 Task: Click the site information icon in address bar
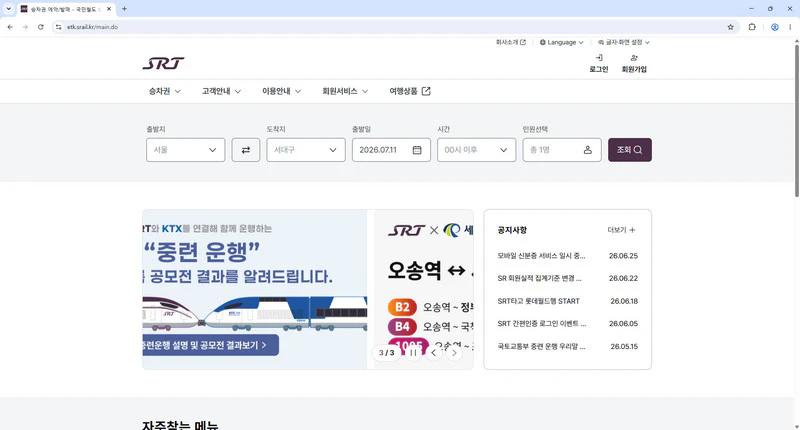[x=59, y=27]
